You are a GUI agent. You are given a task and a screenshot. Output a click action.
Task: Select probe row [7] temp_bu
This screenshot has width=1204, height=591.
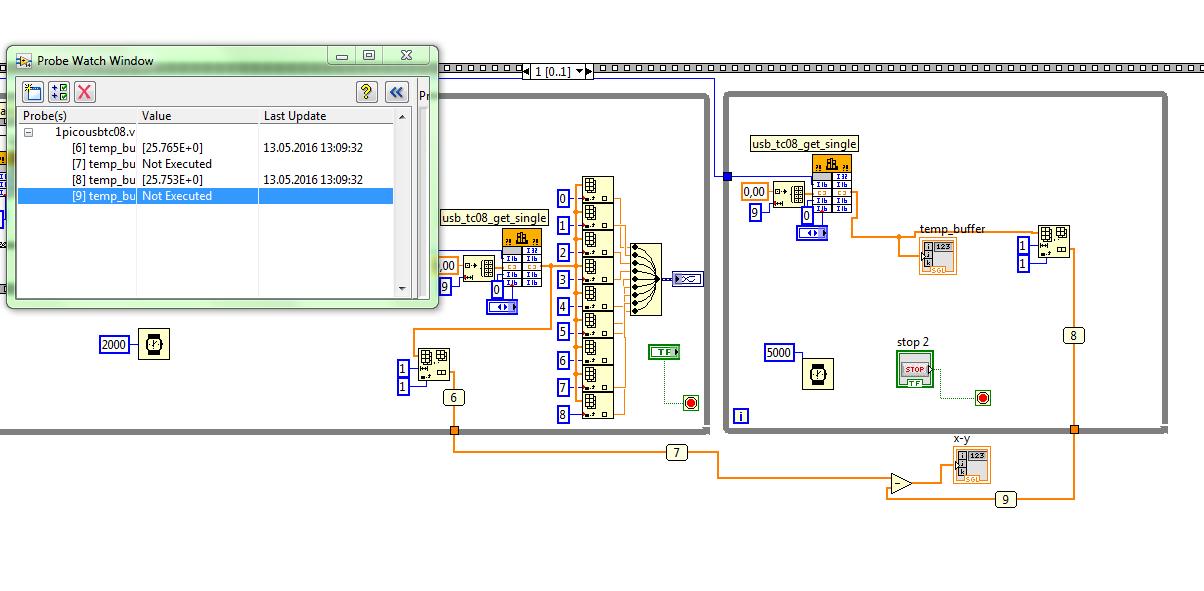pos(205,164)
